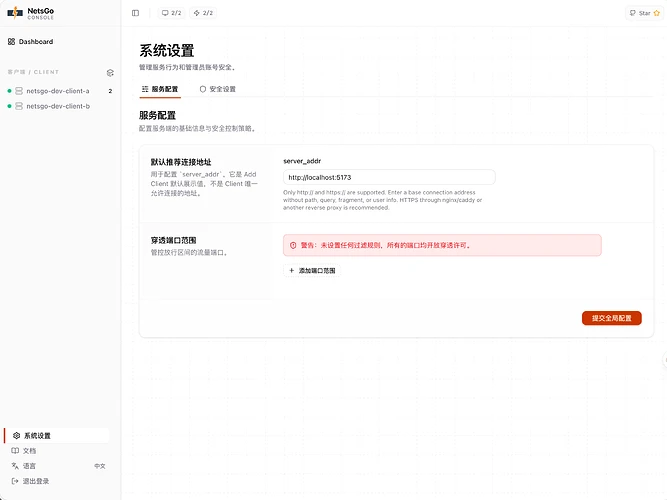Open the tunnels 2/2 lightning indicator
The width and height of the screenshot is (667, 500).
click(x=203, y=13)
